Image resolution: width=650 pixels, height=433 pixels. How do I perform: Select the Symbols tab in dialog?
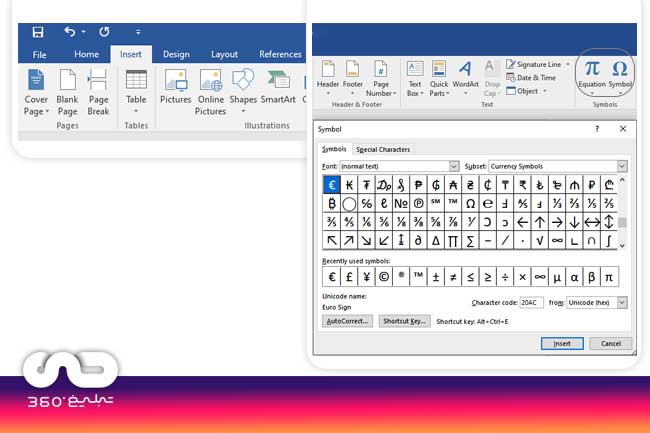pos(334,149)
